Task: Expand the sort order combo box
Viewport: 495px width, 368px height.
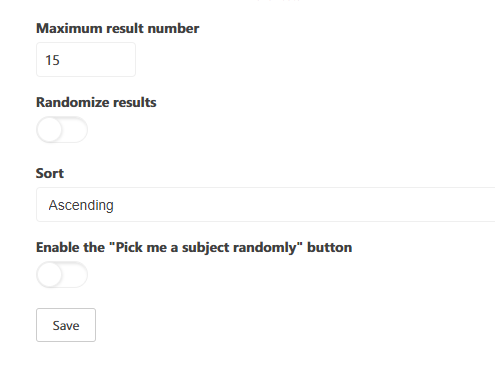Action: [265, 205]
